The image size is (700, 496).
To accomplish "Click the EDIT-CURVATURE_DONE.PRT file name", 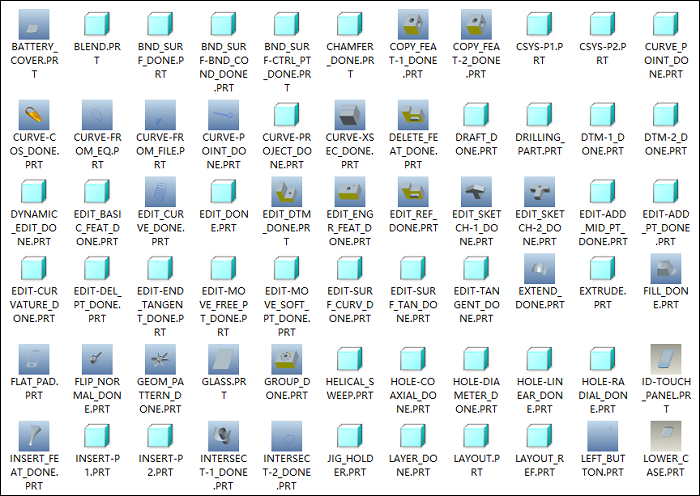I will 34,304.
